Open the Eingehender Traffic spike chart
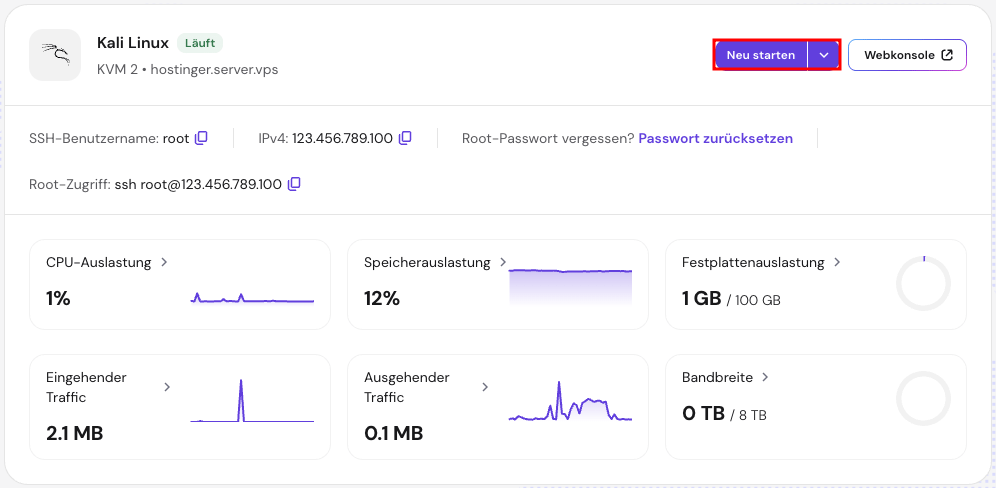996x488 pixels. (x=252, y=400)
